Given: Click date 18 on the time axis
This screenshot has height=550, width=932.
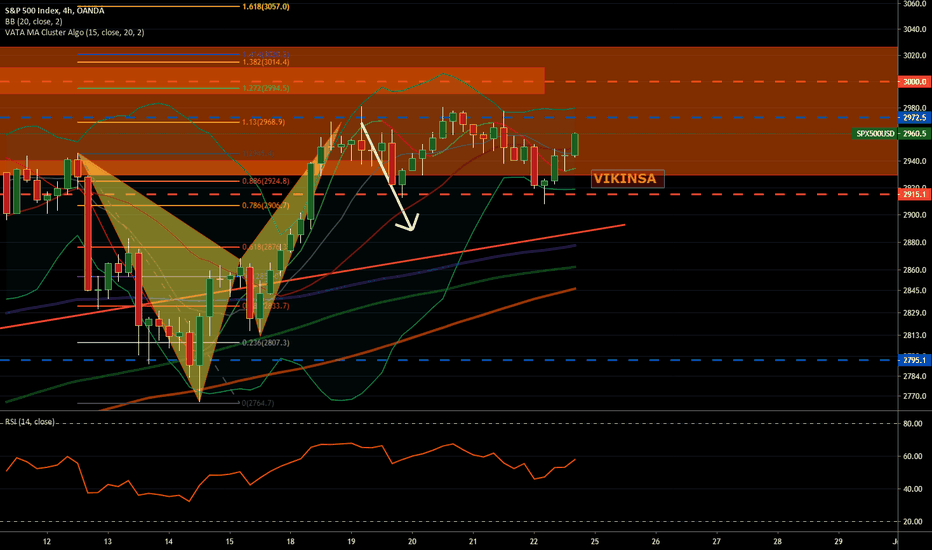Looking at the screenshot, I should pos(290,542).
